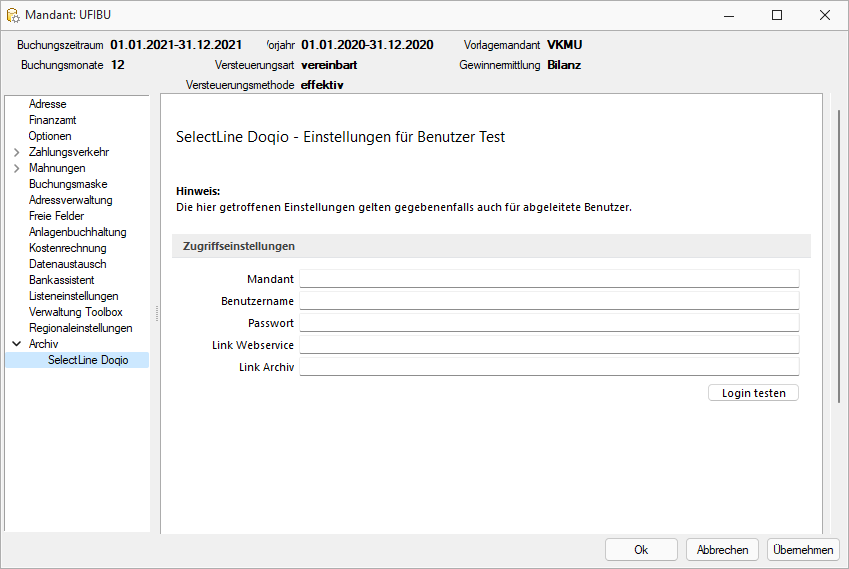
Task: Click into the Benutzername field
Action: coord(549,301)
